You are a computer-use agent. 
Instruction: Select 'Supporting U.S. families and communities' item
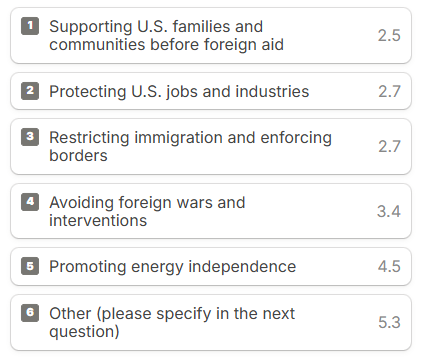pyautogui.click(x=211, y=36)
